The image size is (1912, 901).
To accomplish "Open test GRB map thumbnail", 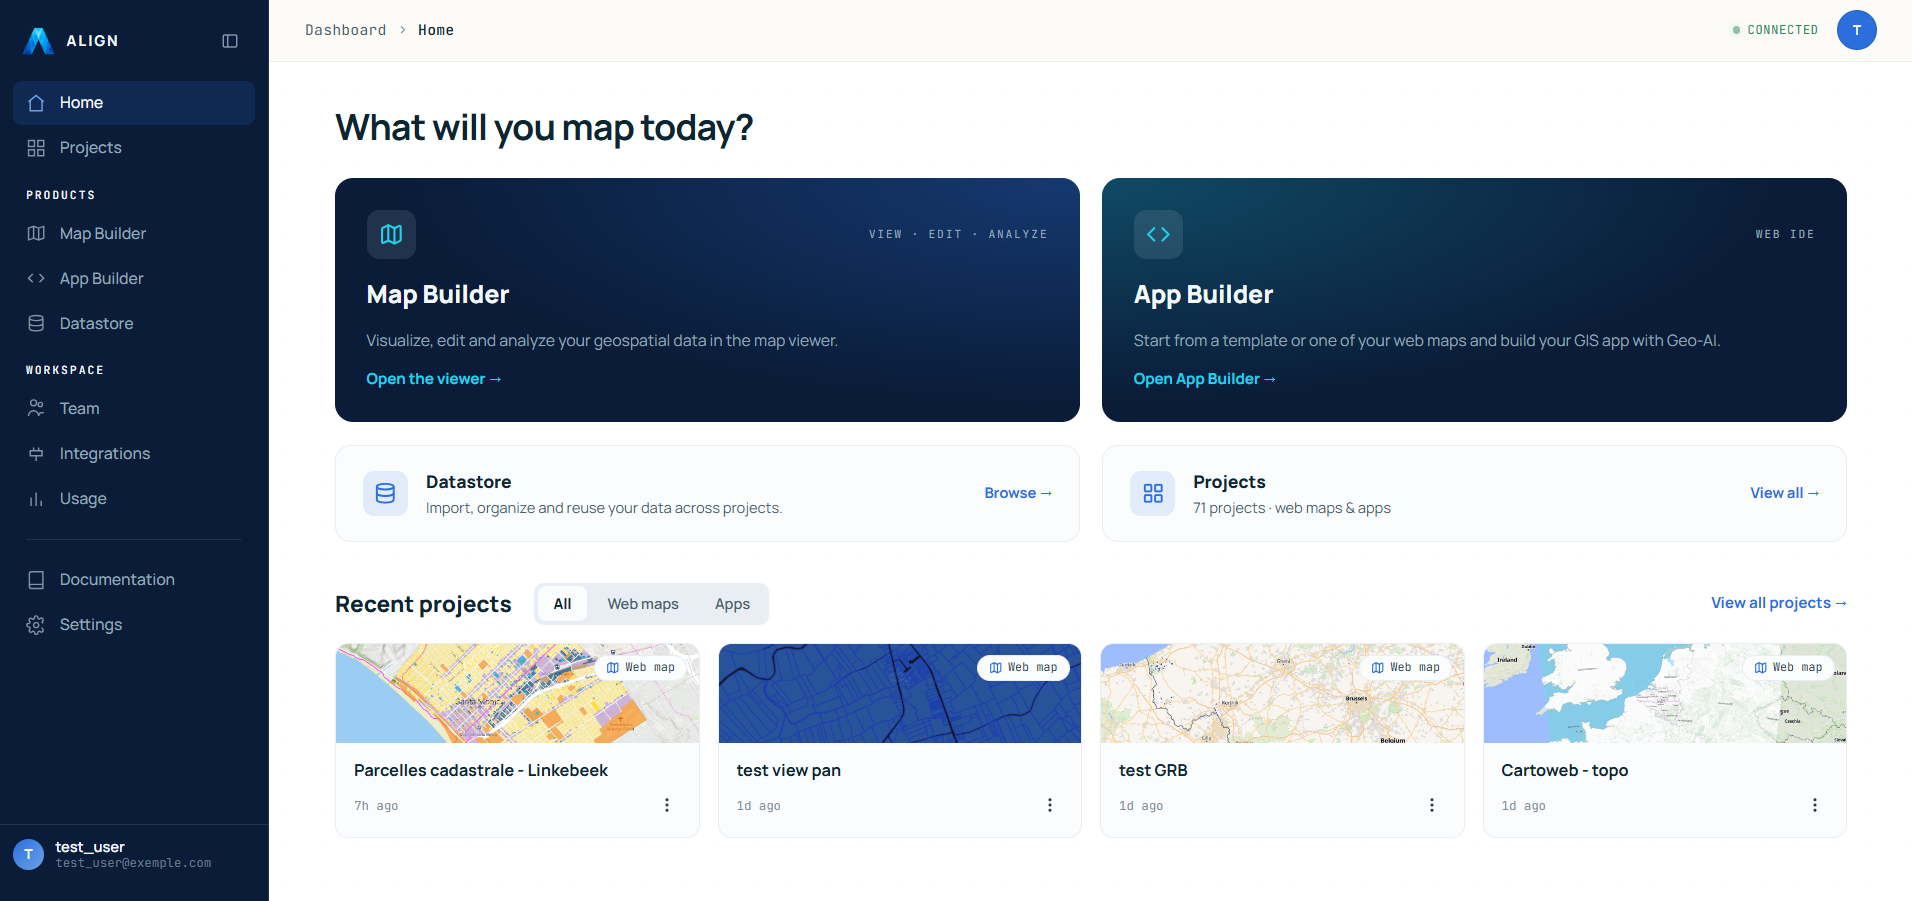I will point(1282,693).
